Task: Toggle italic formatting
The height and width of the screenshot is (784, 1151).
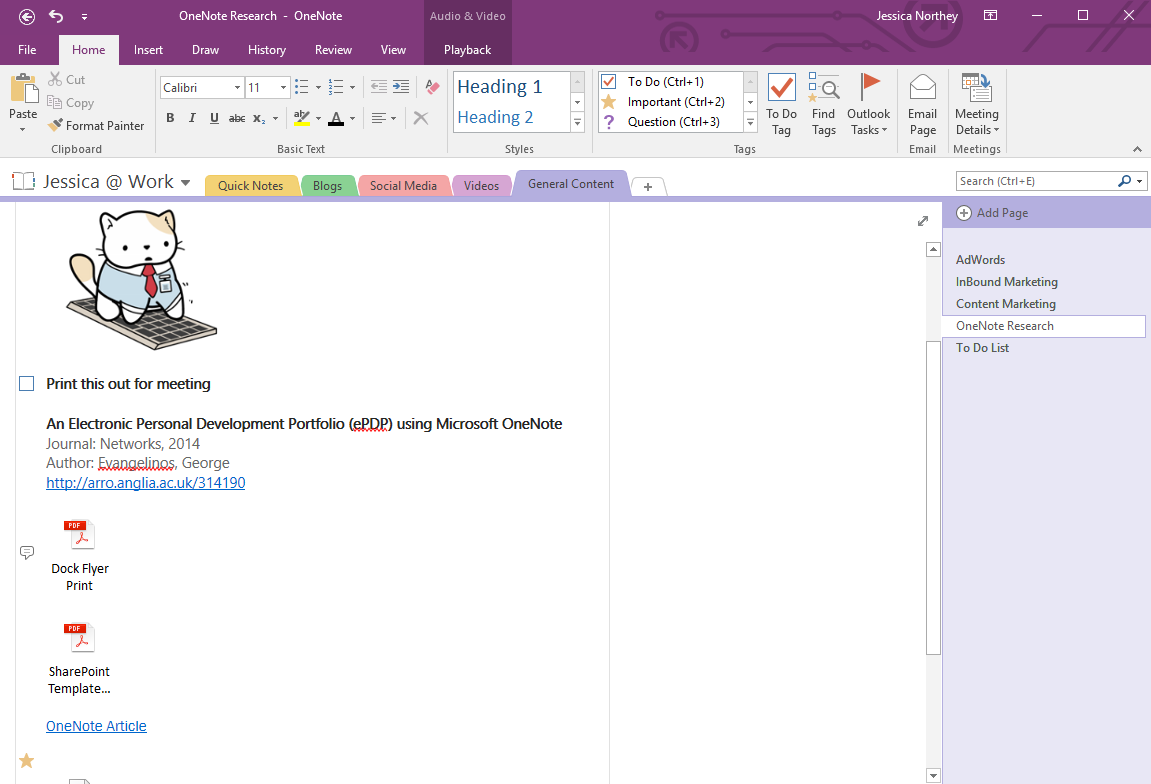Action: (x=191, y=118)
